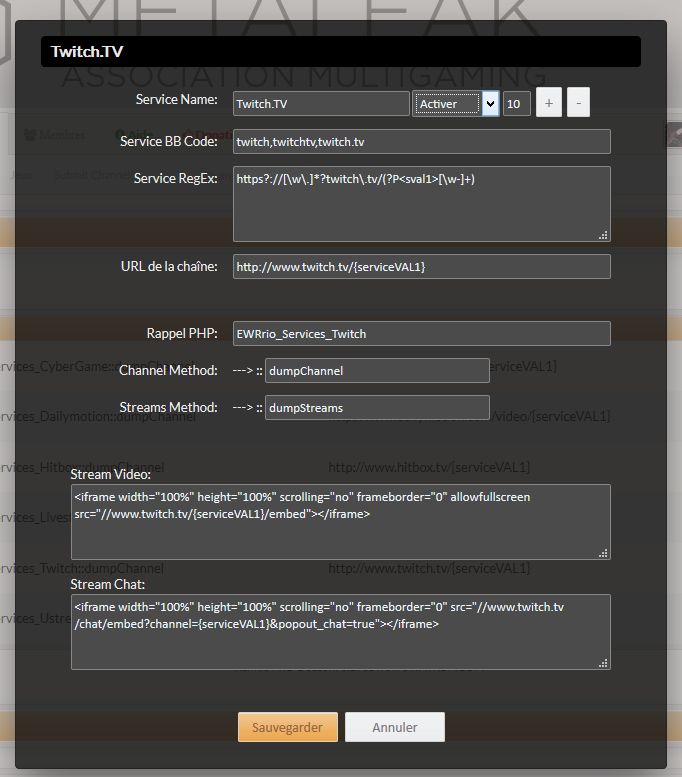Cancel the dialog with Annuler

(395, 727)
